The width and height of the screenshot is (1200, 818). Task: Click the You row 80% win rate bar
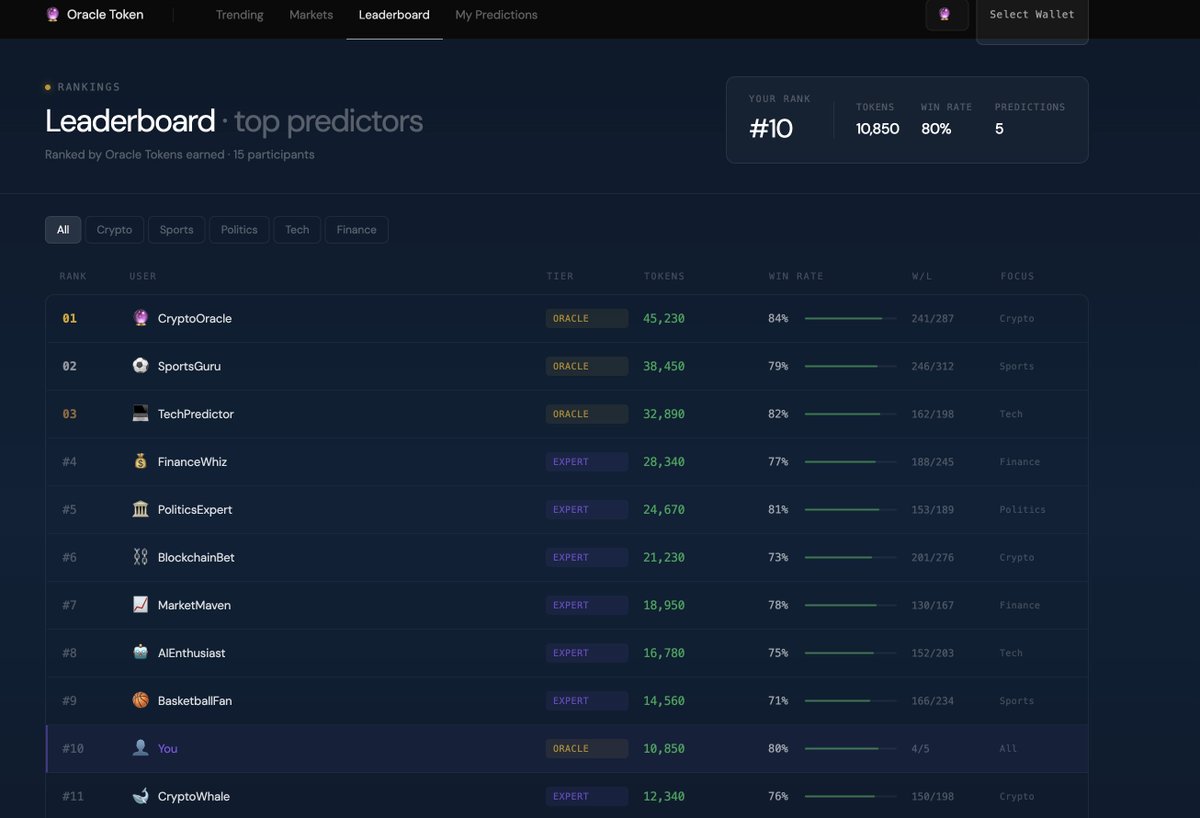click(x=850, y=748)
